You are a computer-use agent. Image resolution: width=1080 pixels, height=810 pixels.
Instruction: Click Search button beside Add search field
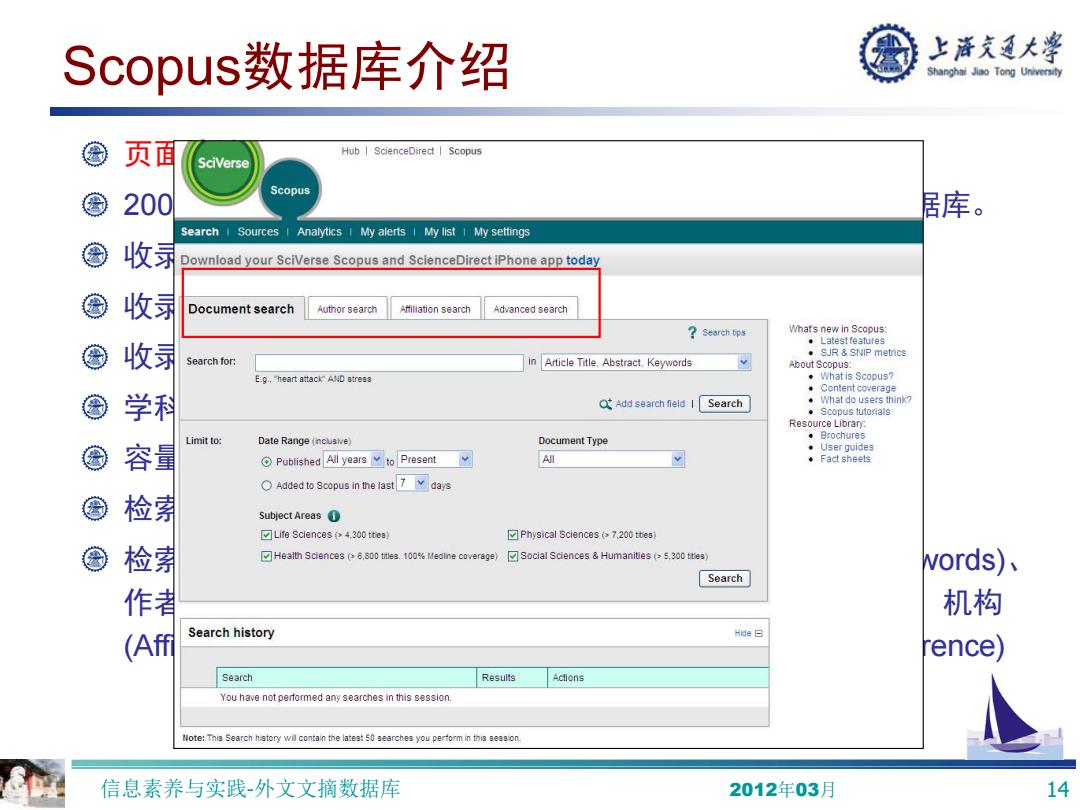[x=725, y=404]
